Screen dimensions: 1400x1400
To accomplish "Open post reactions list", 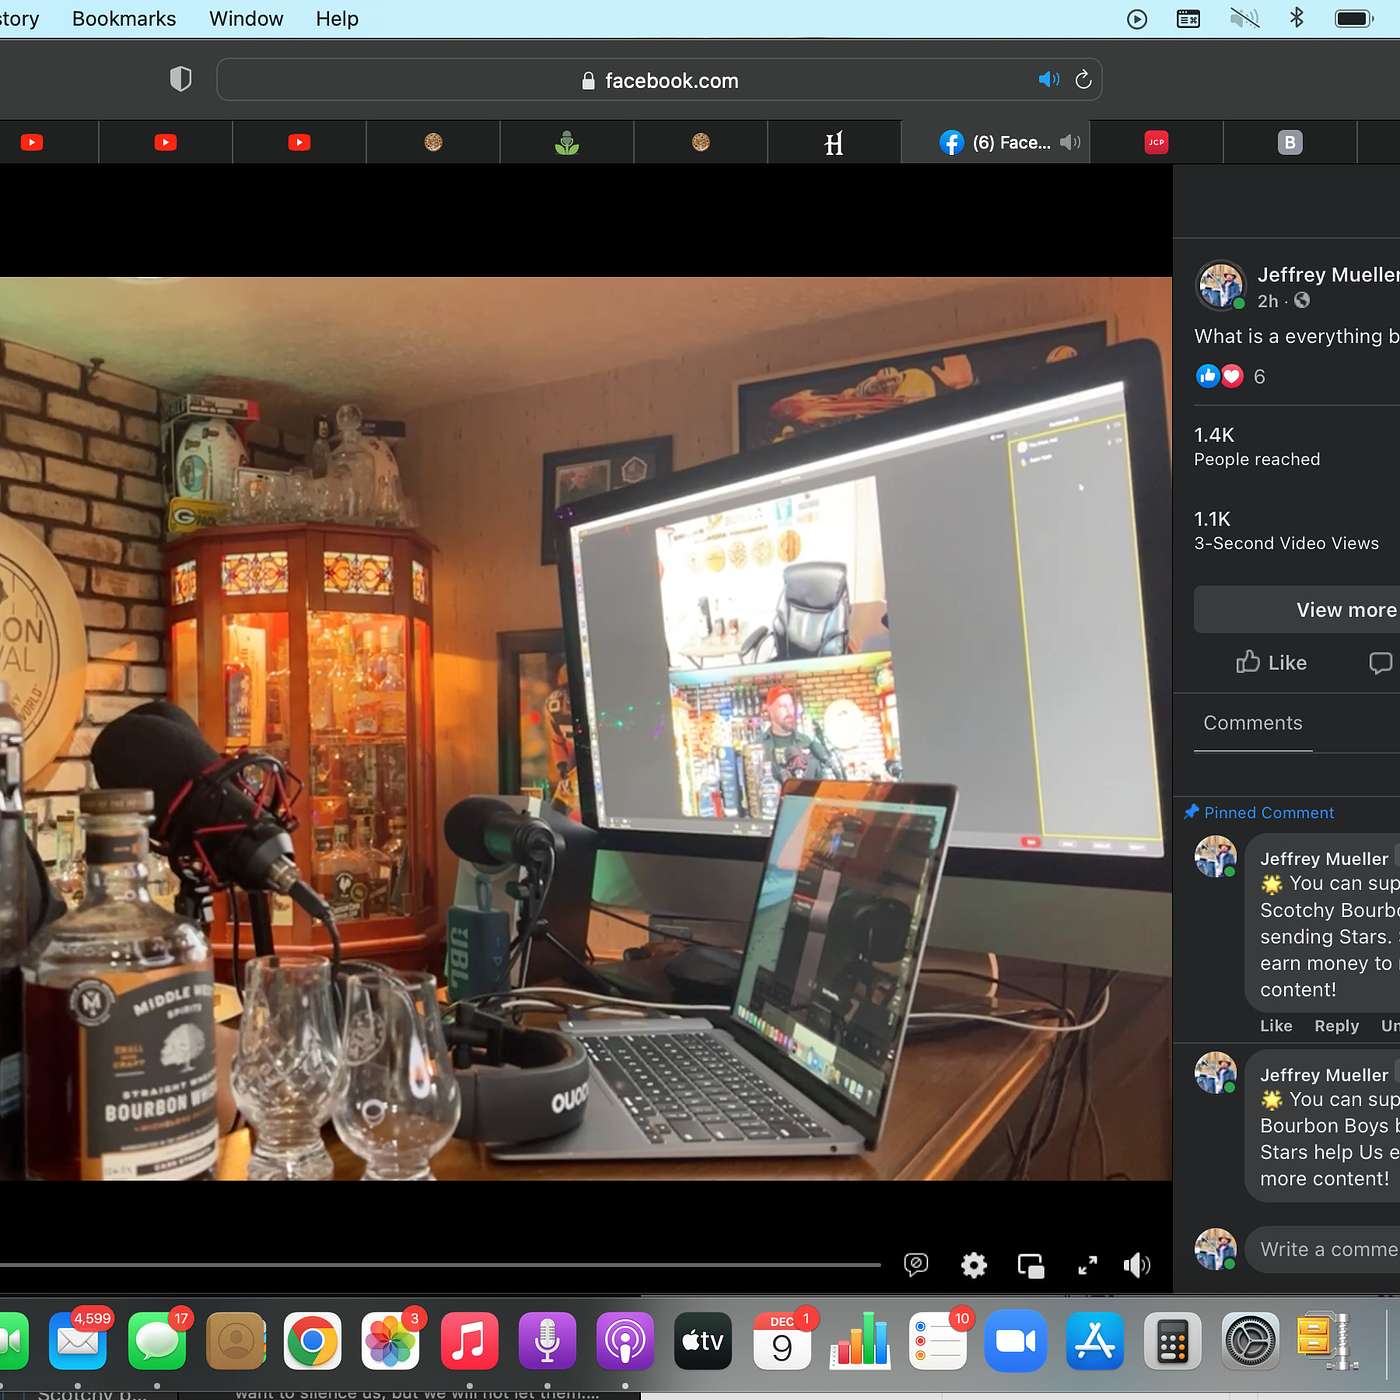I will click(1230, 376).
